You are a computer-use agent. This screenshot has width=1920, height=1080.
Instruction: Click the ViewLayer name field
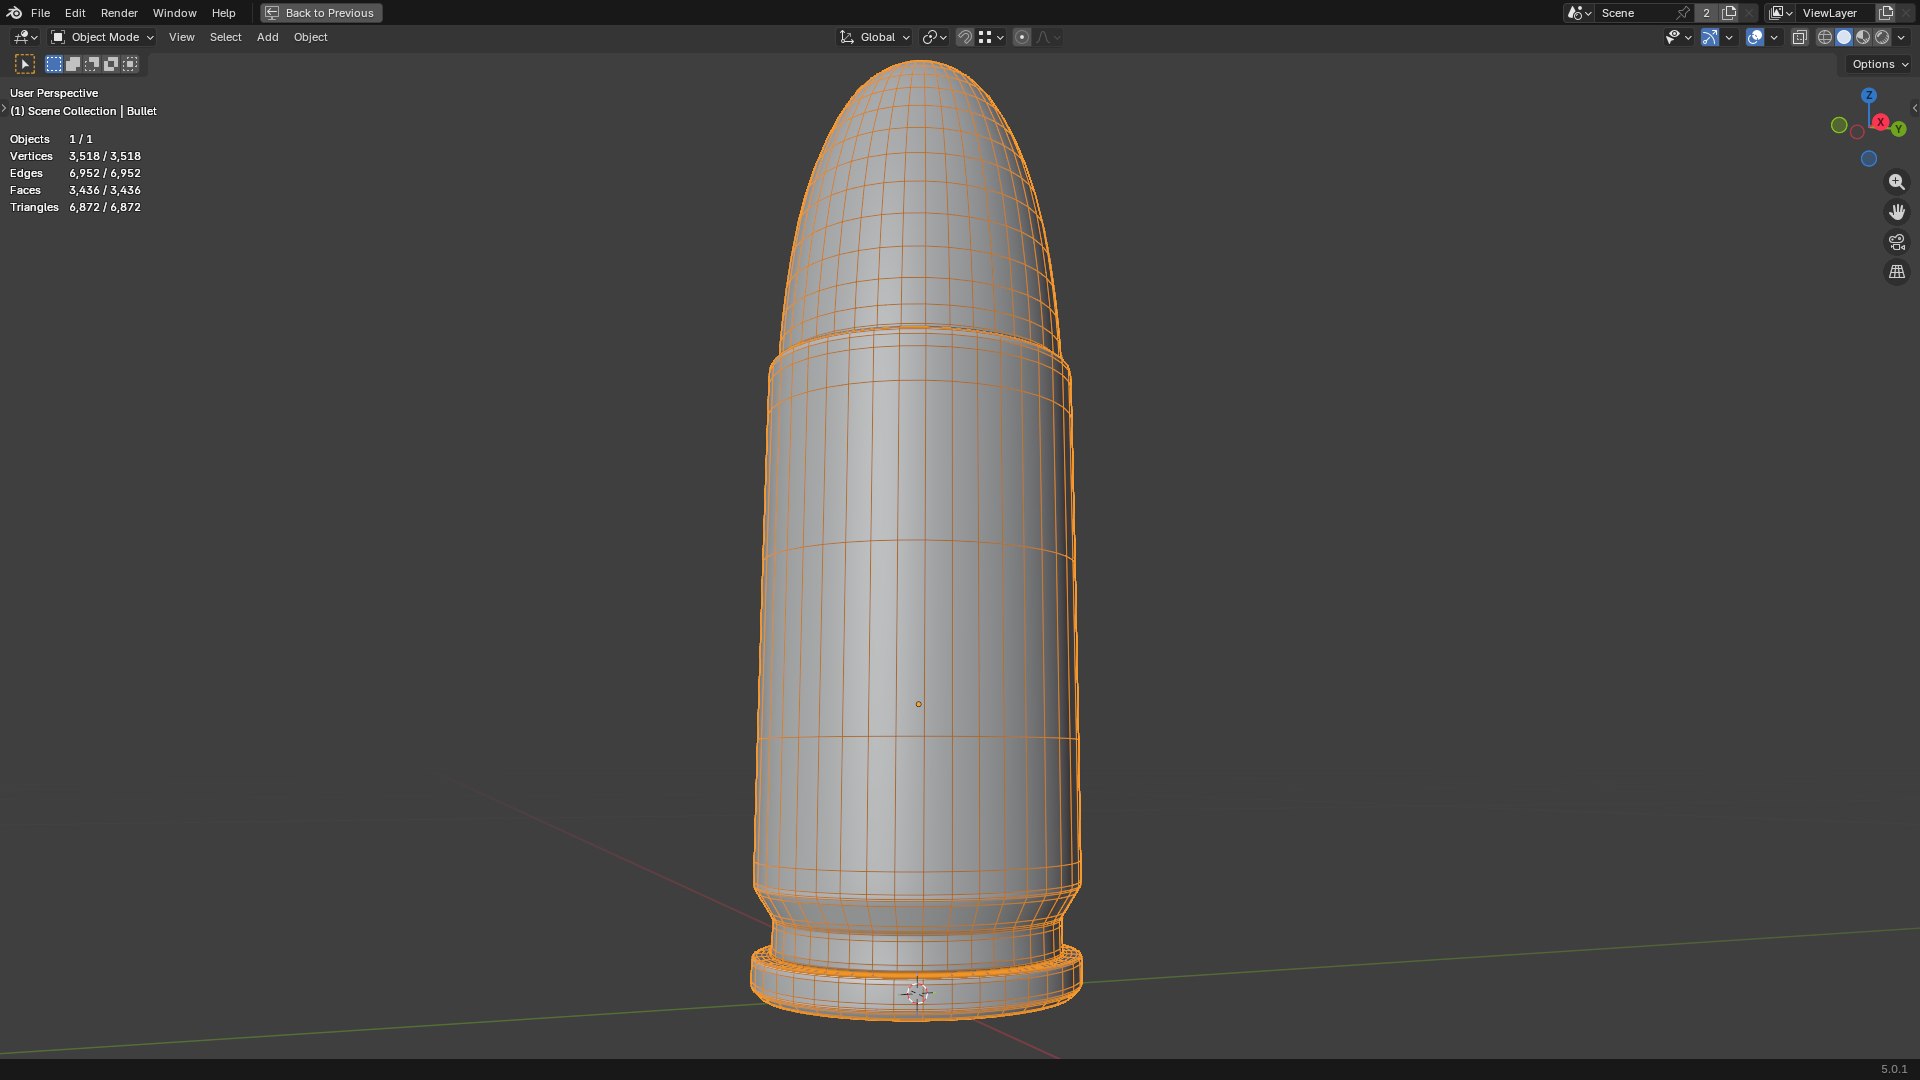1836,13
